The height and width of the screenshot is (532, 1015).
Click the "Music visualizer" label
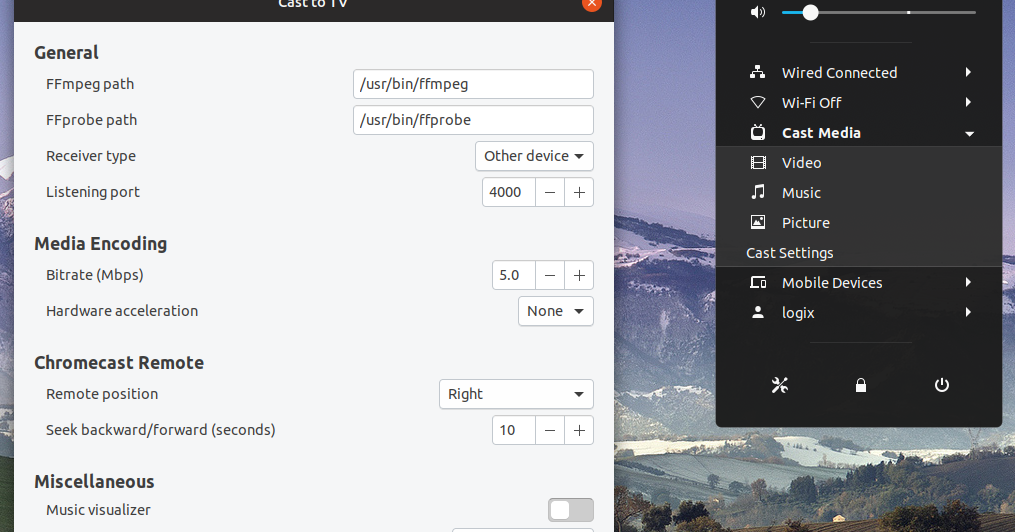98,510
